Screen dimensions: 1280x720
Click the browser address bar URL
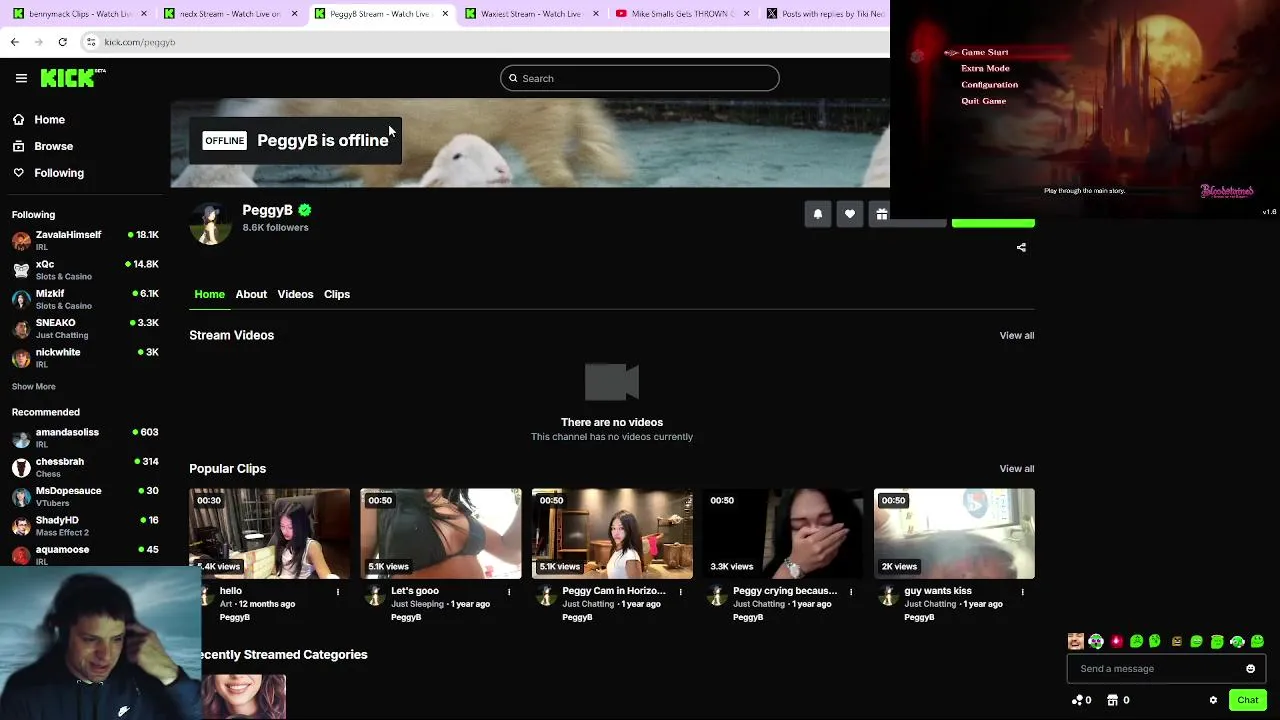(x=140, y=42)
